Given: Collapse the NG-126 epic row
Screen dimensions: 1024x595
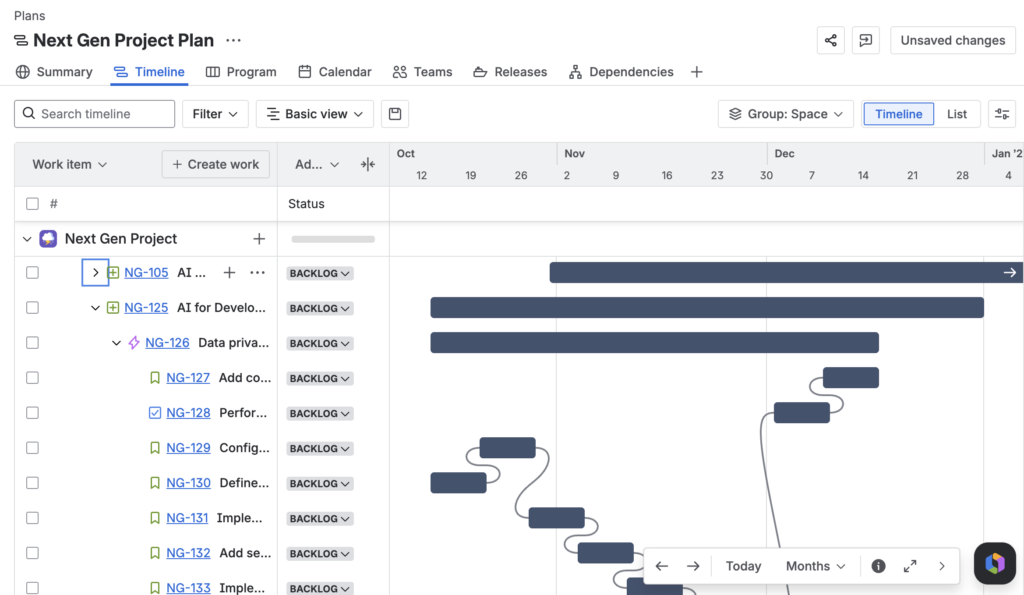Looking at the screenshot, I should click(116, 343).
